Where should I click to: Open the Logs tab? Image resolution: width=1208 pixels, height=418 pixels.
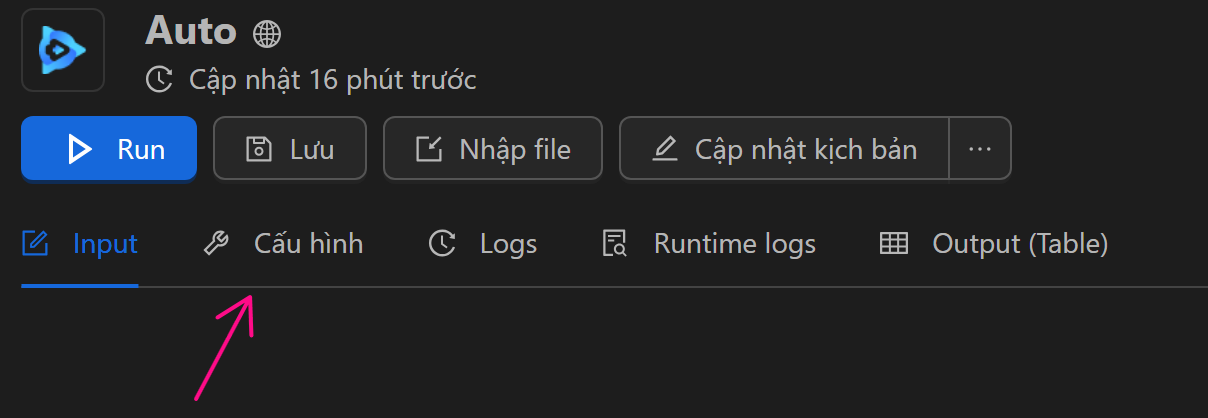click(508, 243)
